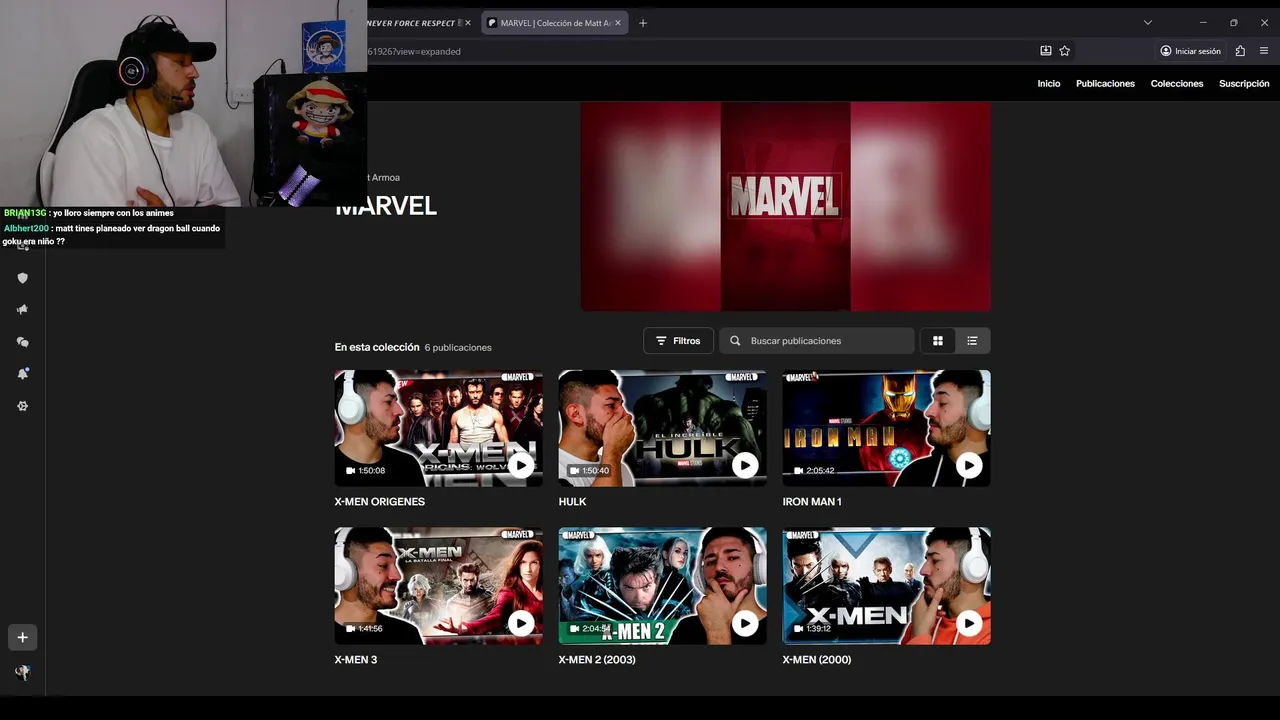Play the X-MEN 2 (2003) video
Image resolution: width=1280 pixels, height=720 pixels.
coord(745,623)
